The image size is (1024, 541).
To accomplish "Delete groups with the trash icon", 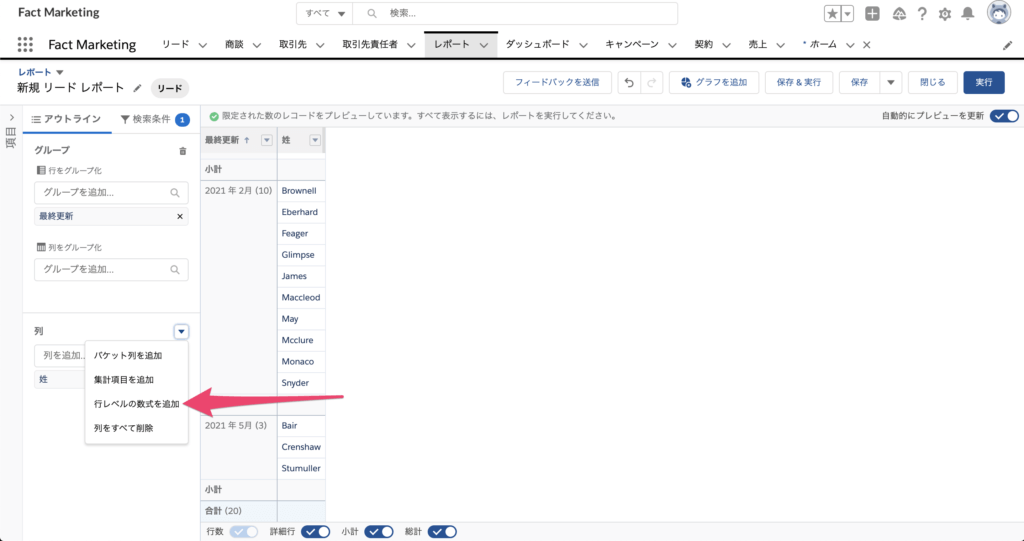I will coord(183,151).
